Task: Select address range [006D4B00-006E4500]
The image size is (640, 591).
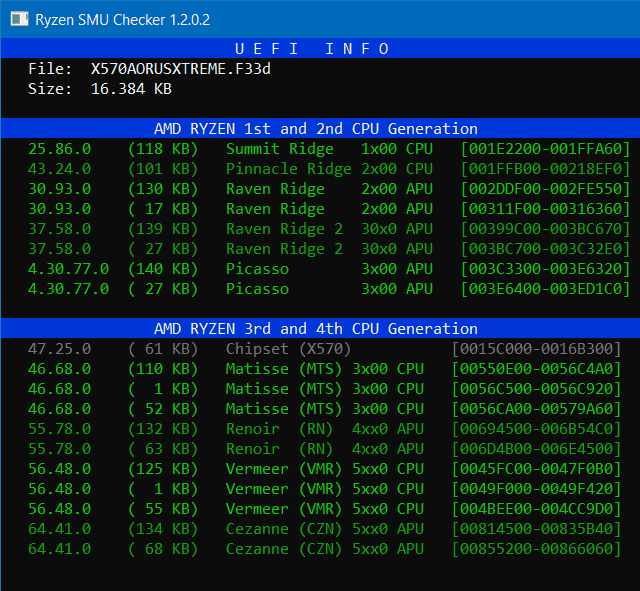Action: [536, 449]
